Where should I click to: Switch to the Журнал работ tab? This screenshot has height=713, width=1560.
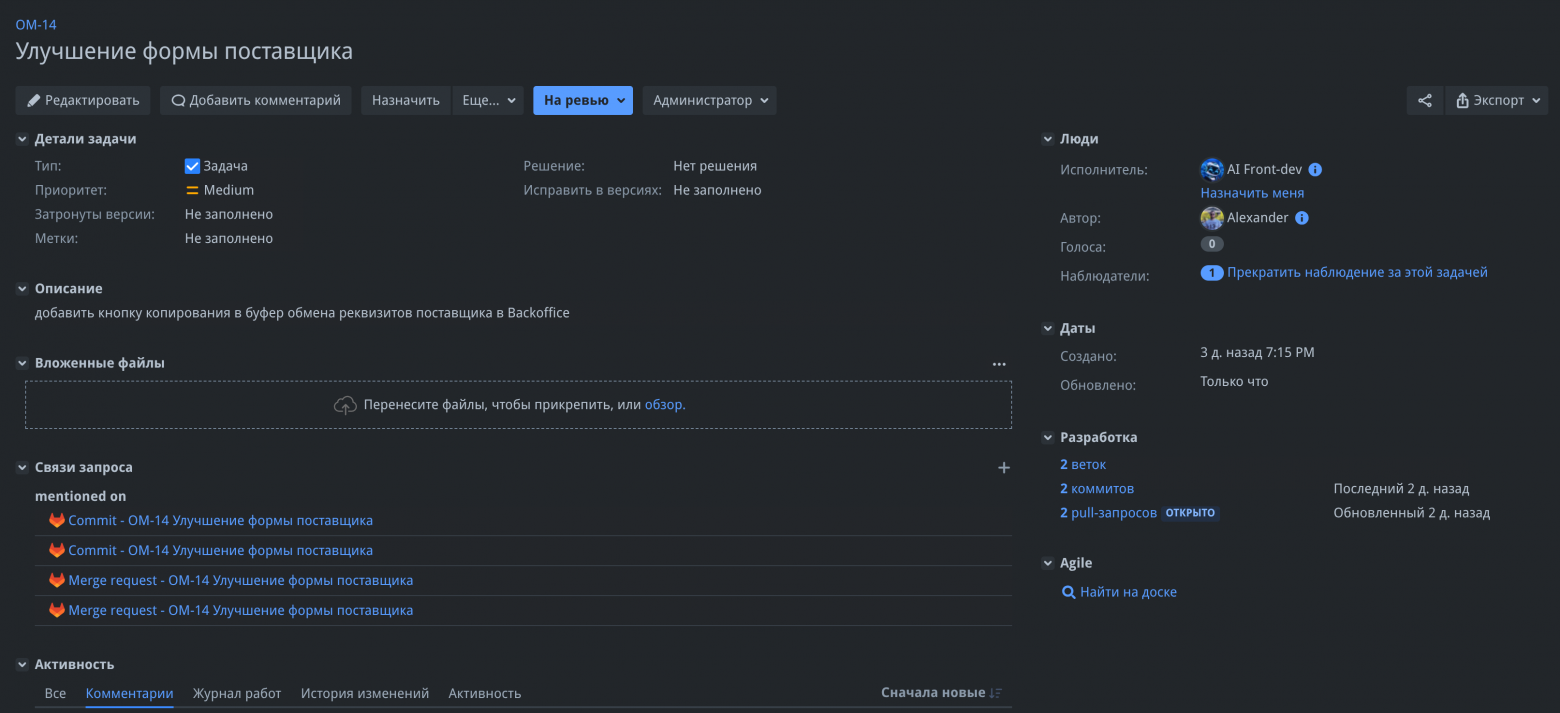click(237, 693)
